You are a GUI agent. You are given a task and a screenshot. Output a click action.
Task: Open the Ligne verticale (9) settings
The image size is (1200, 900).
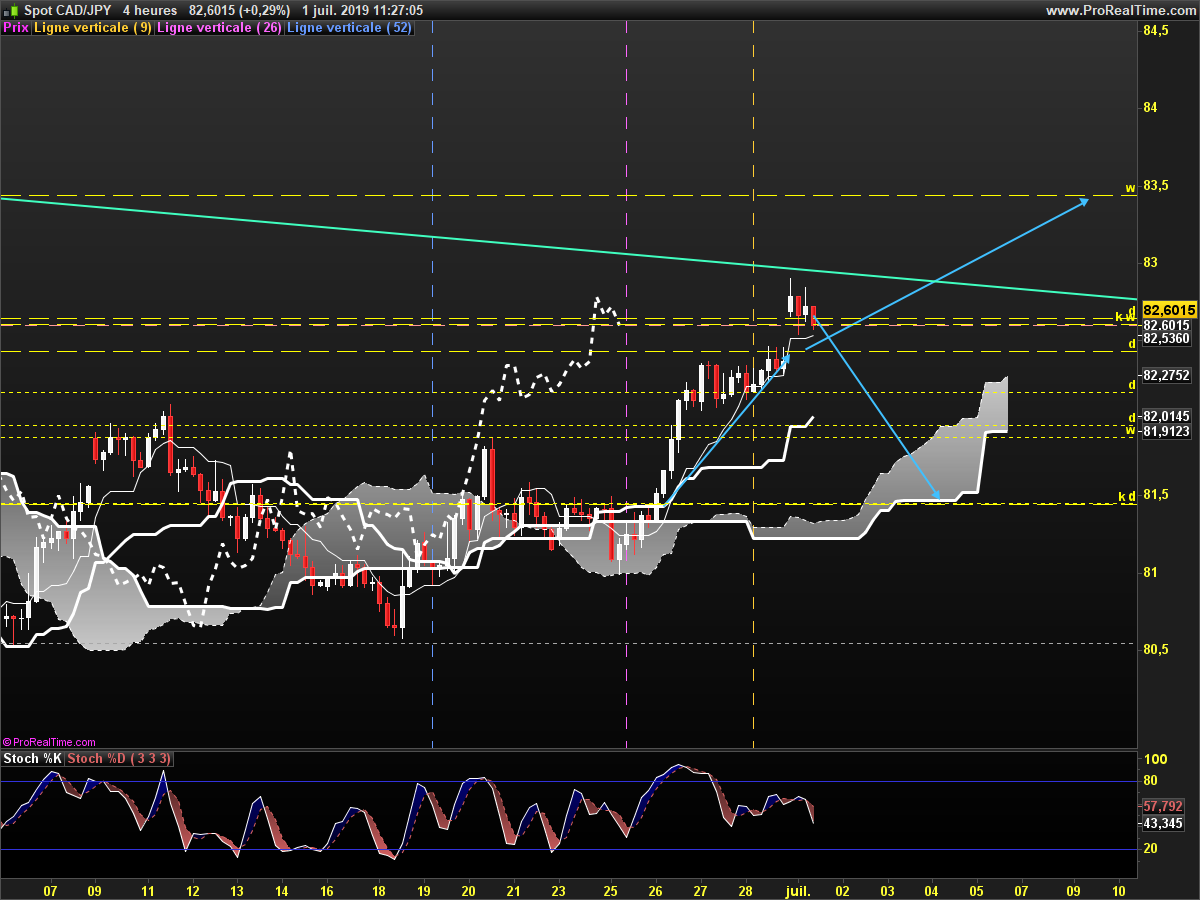[x=93, y=28]
